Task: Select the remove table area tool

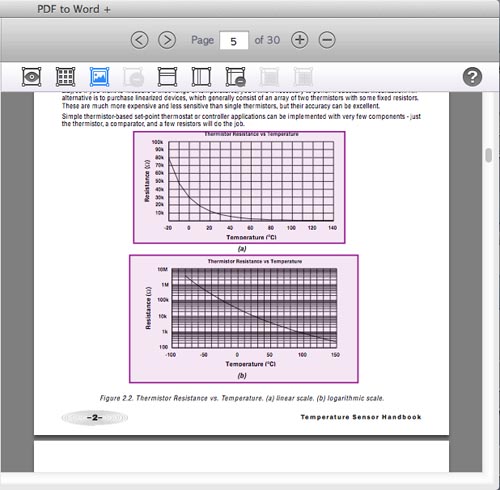Action: 236,77
